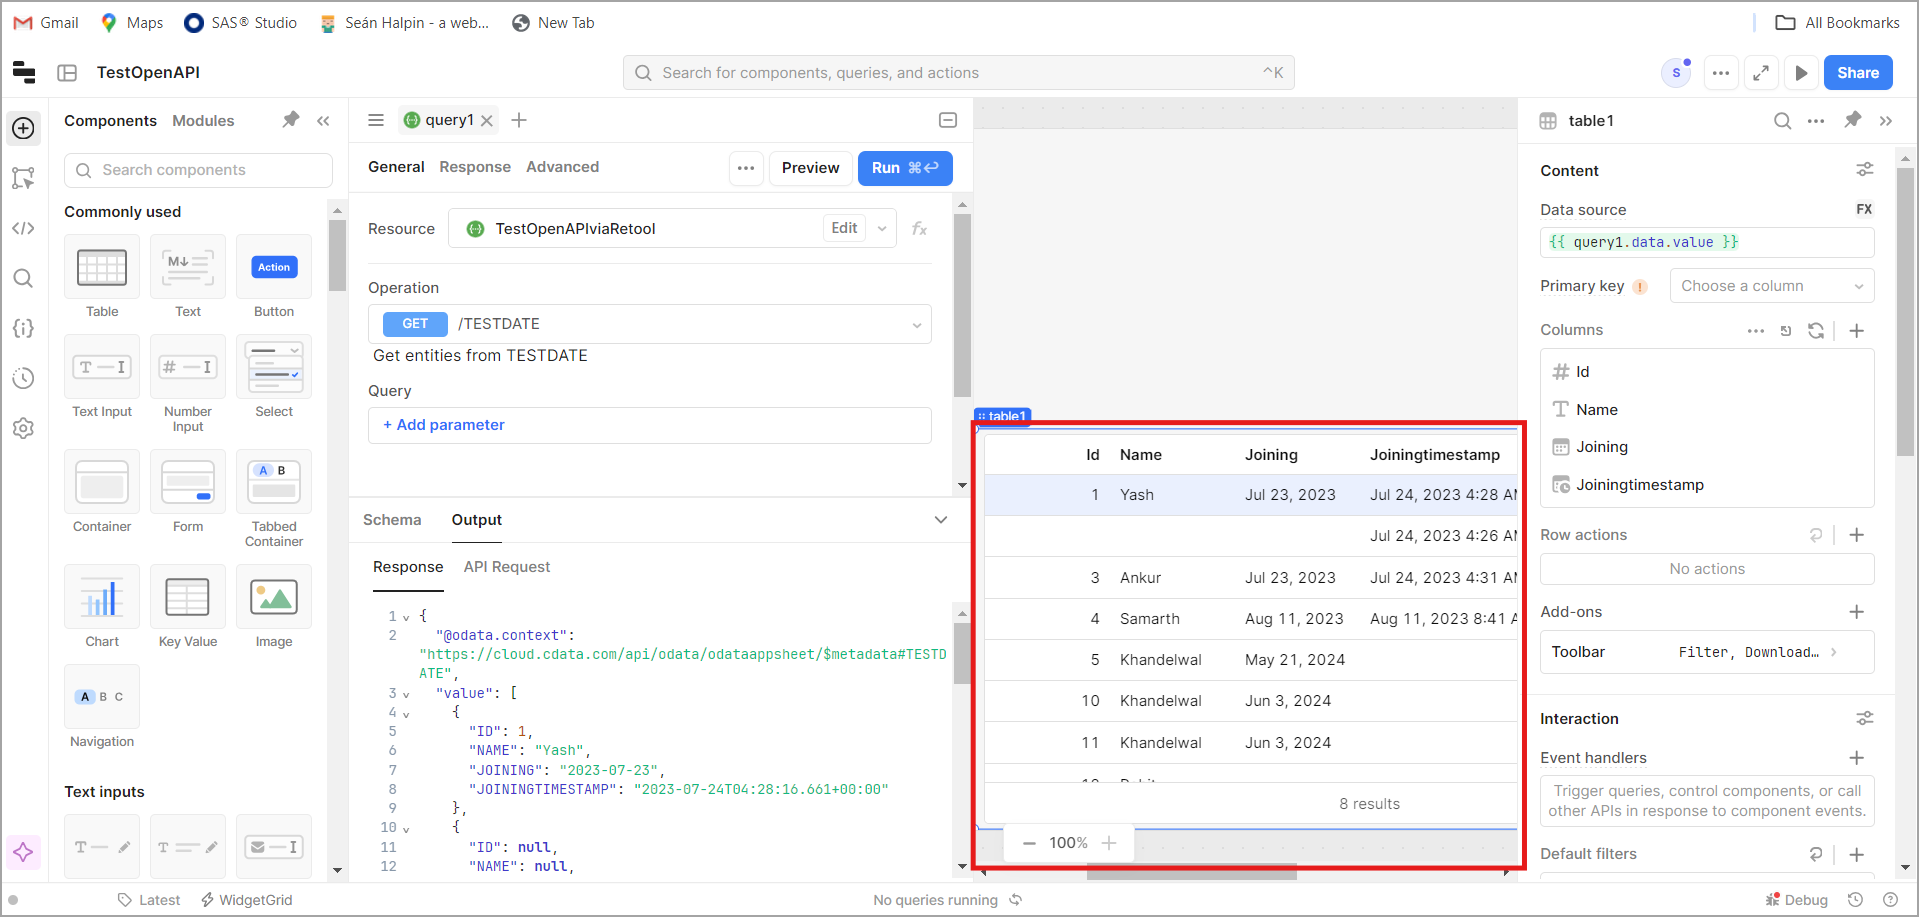Open the AI assistant sparkle icon

coord(23,852)
